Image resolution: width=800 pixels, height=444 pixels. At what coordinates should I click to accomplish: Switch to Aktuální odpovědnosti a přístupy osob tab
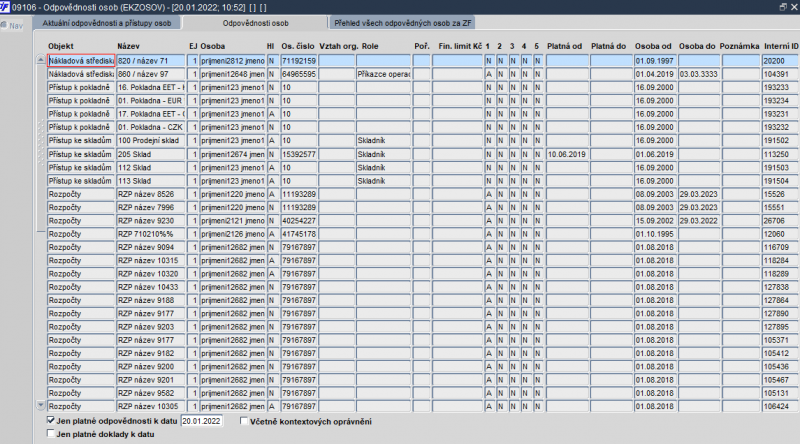point(107,23)
